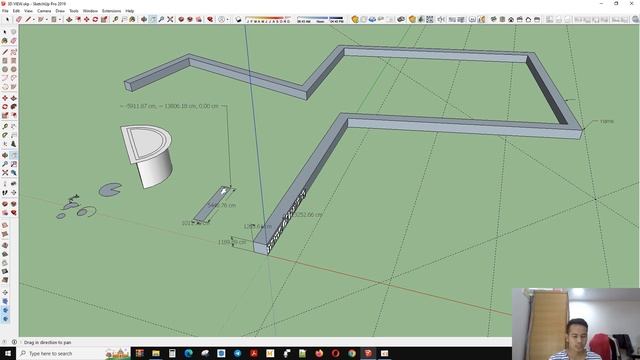Expand the Shapes tool dropdown arrow
Screen dimensions: 640x360
60,19
